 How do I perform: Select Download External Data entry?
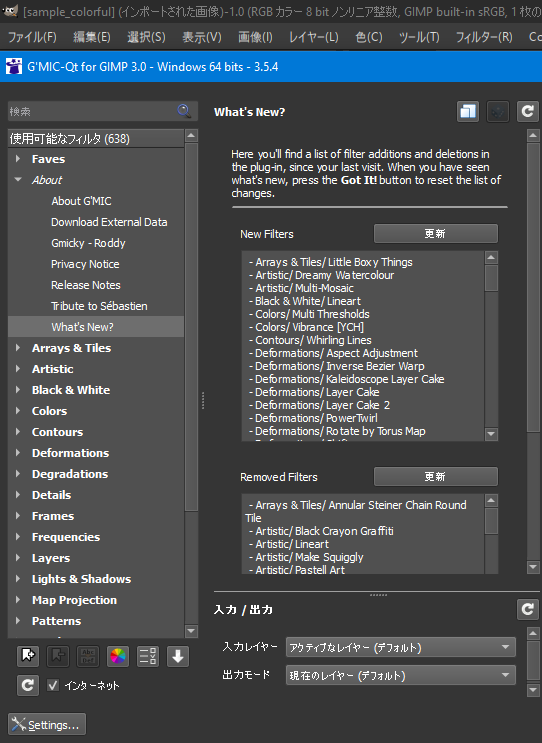tap(109, 222)
